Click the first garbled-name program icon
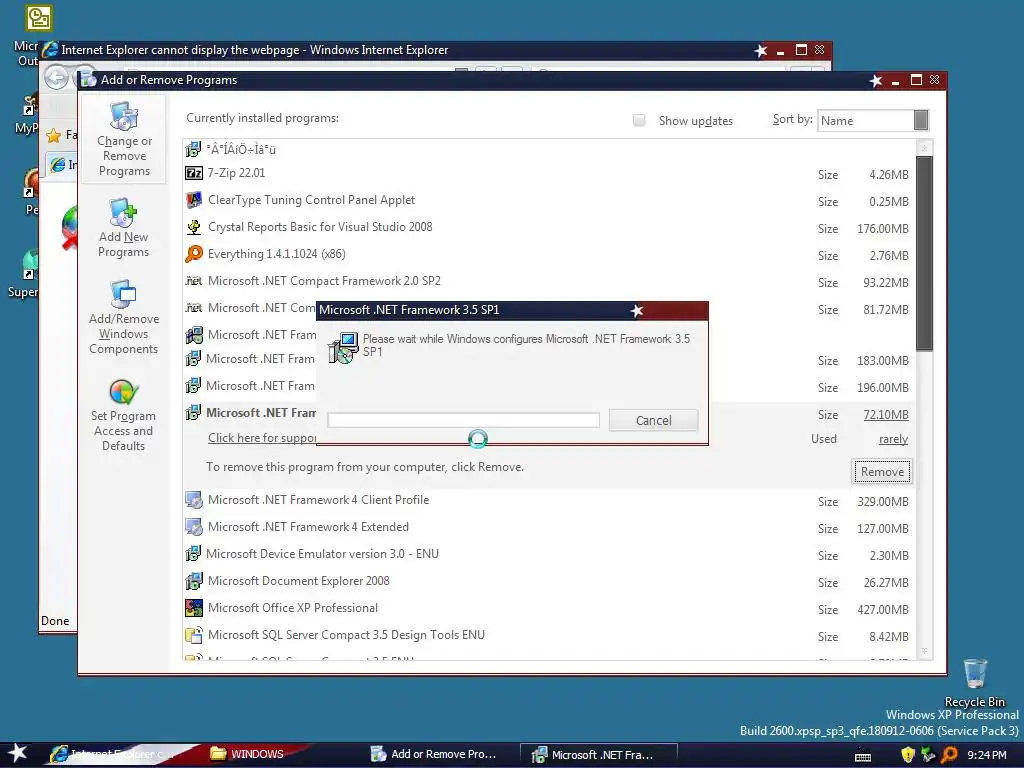1024x768 pixels. pos(193,150)
